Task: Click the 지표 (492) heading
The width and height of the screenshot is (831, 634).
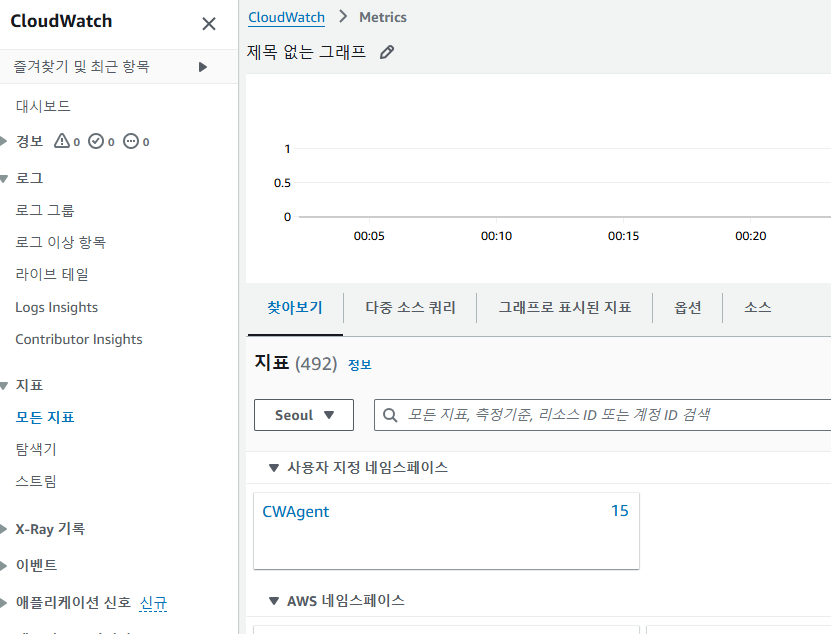Action: 296,363
